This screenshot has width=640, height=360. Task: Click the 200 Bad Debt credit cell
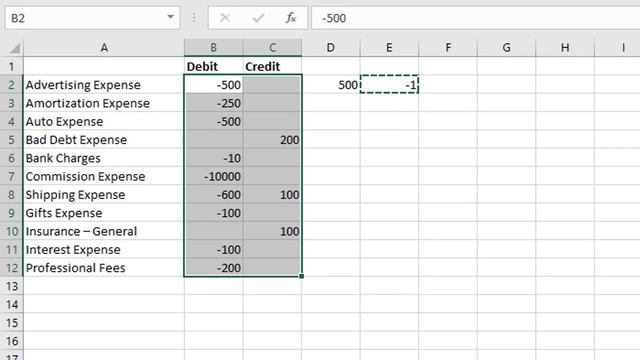[272, 140]
